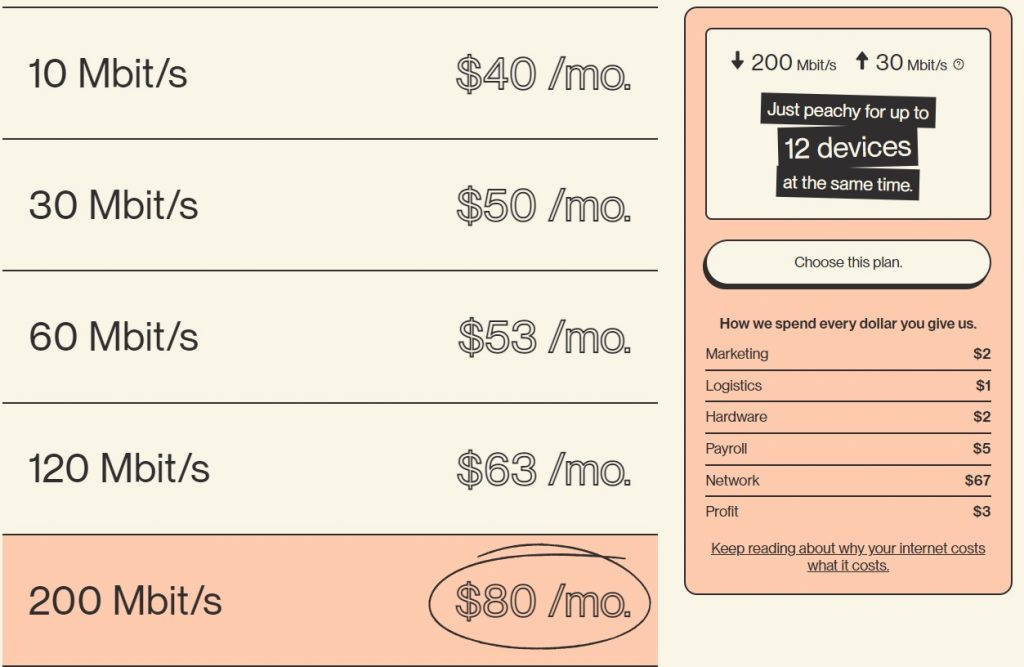
Task: Click the 'How we spend every dollar' heading
Action: [x=848, y=322]
